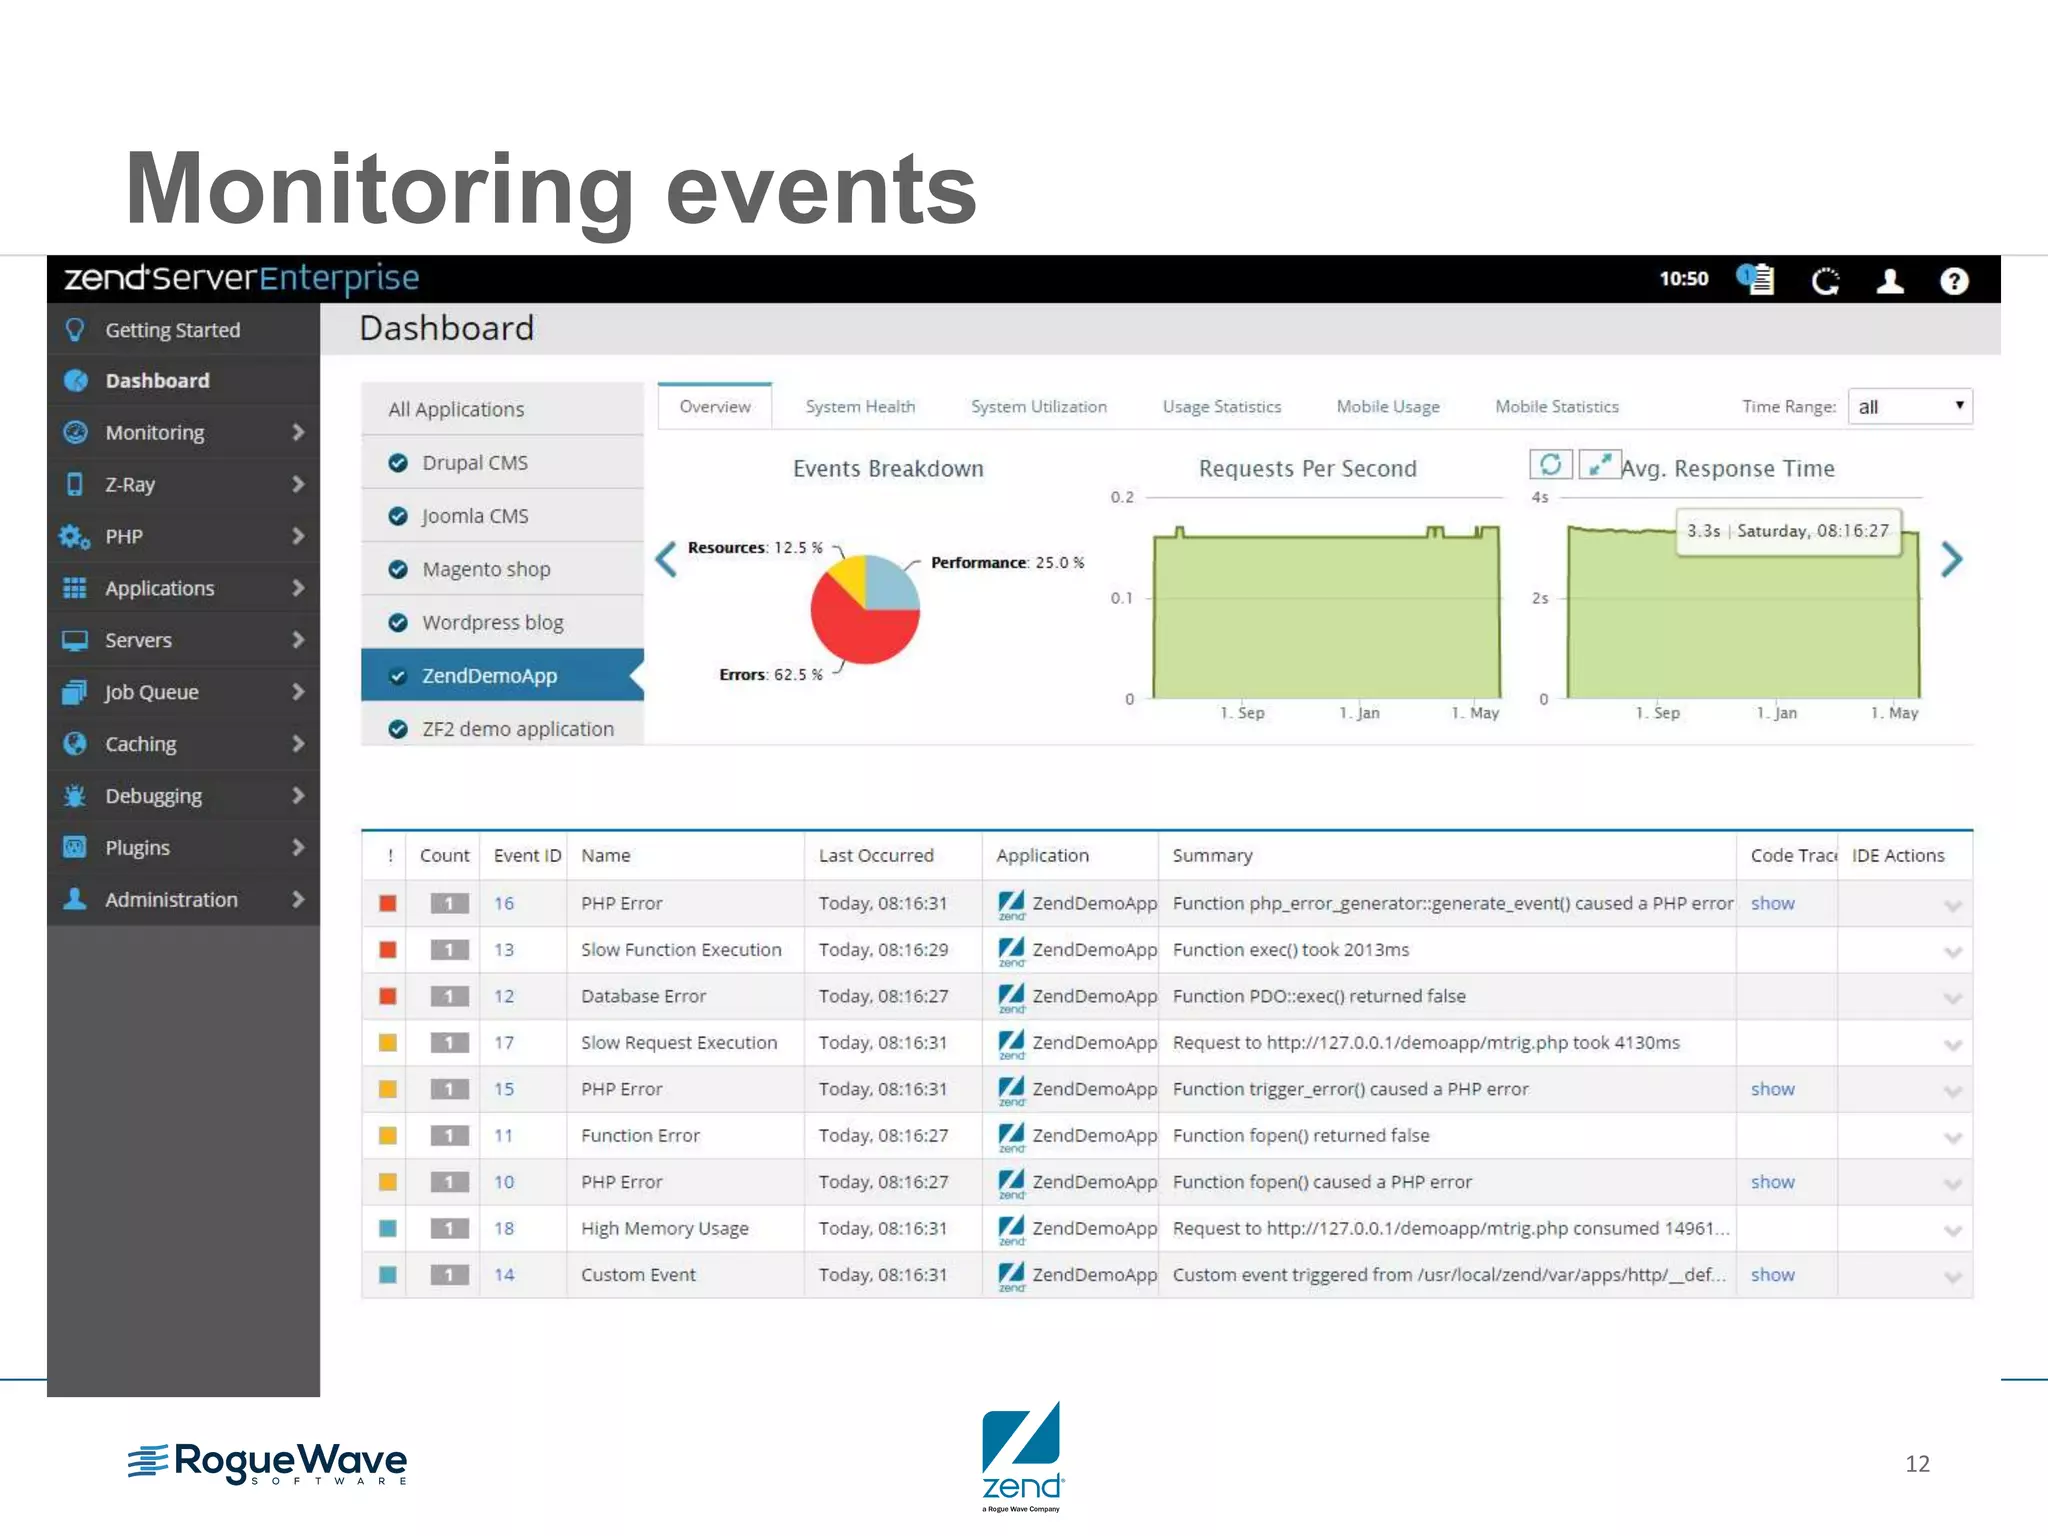Click "Slow Function Execution" event name
Image resolution: width=2048 pixels, height=1536 pixels.
click(x=681, y=950)
